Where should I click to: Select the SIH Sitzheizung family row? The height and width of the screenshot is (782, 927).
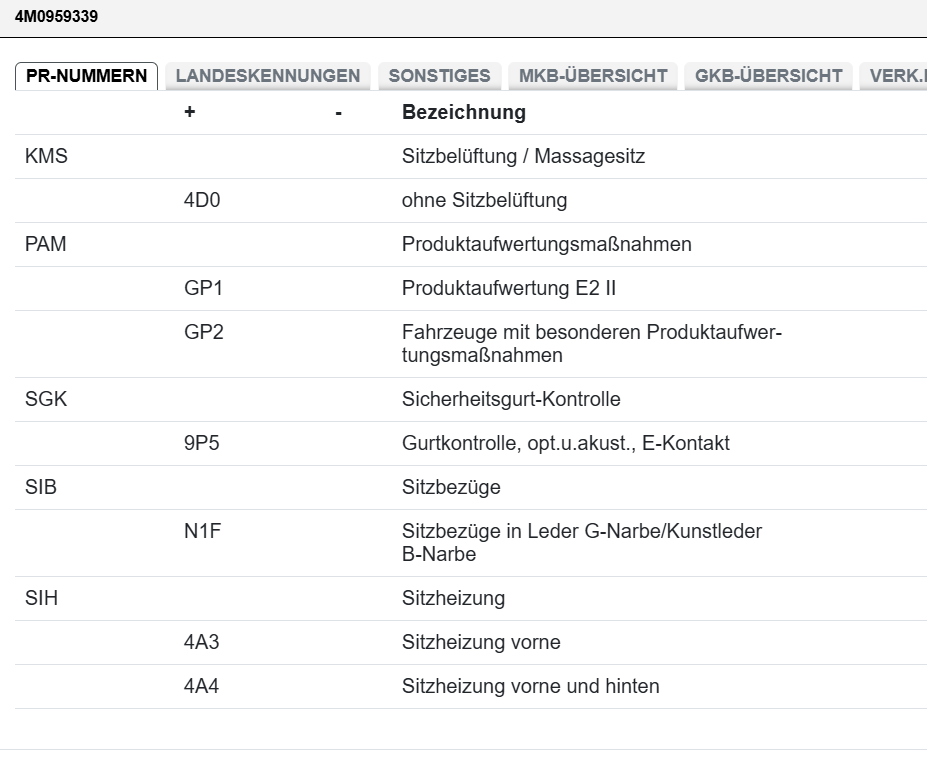click(43, 599)
